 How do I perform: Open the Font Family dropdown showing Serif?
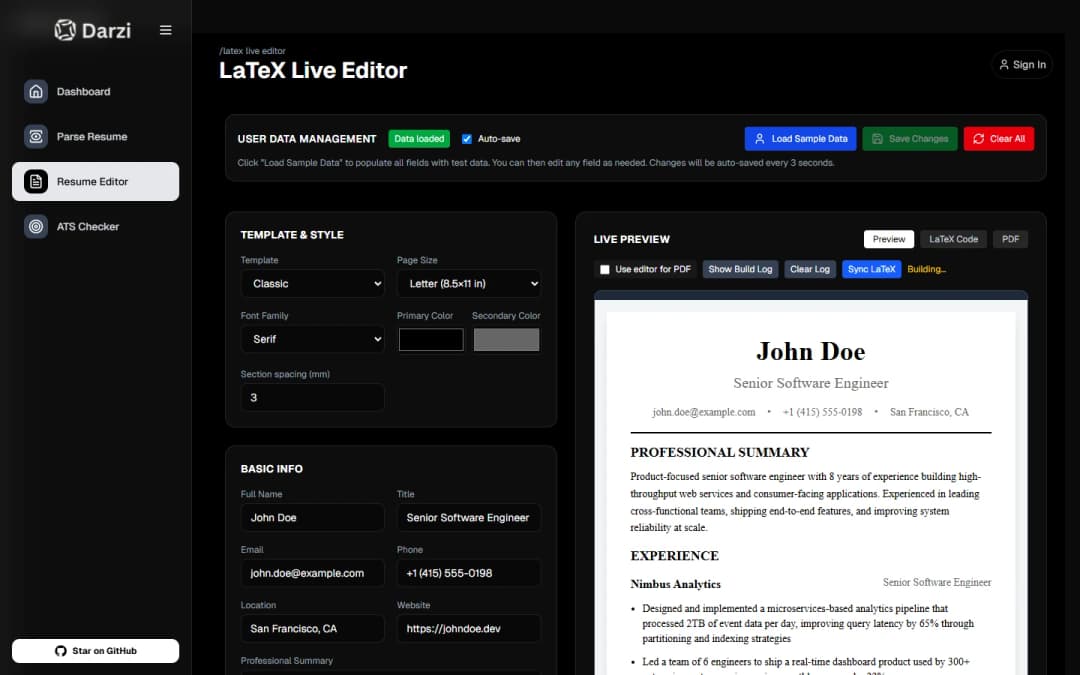(312, 339)
